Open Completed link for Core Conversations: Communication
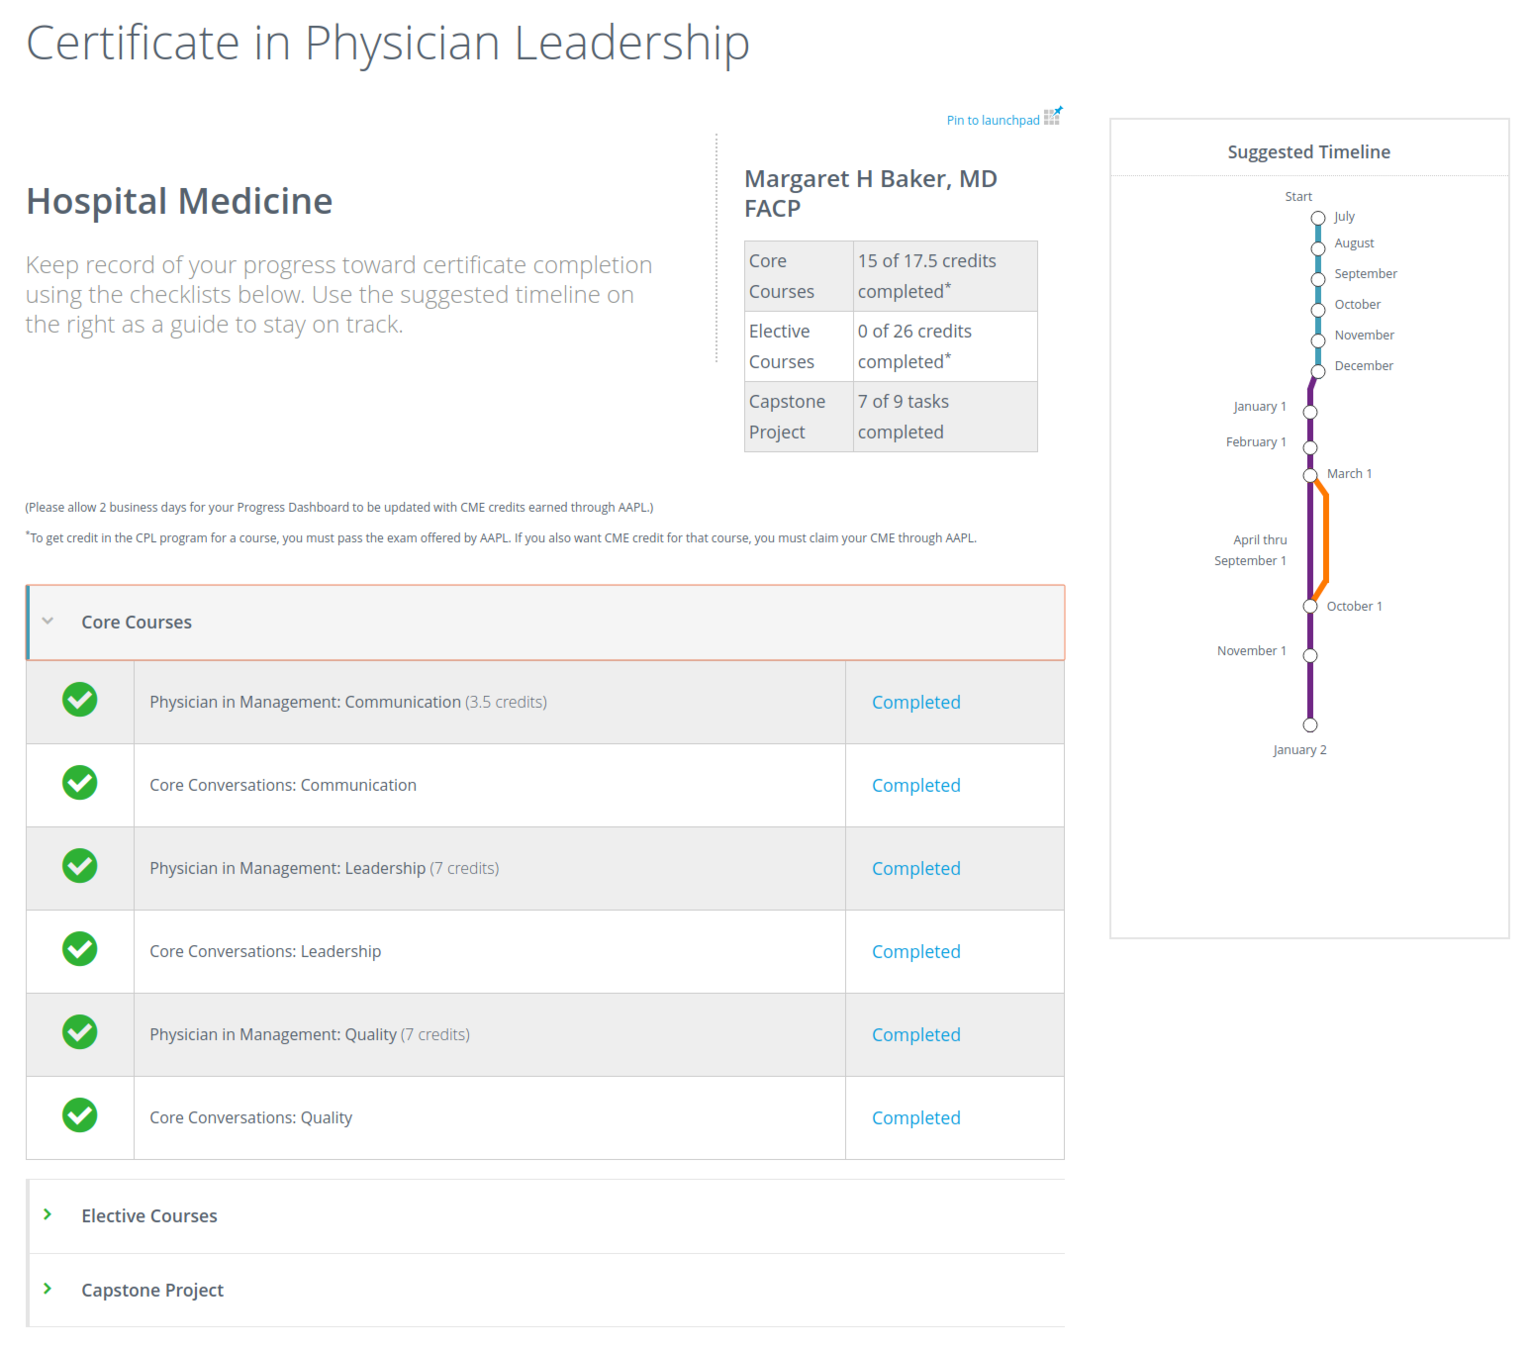 pyautogui.click(x=916, y=785)
